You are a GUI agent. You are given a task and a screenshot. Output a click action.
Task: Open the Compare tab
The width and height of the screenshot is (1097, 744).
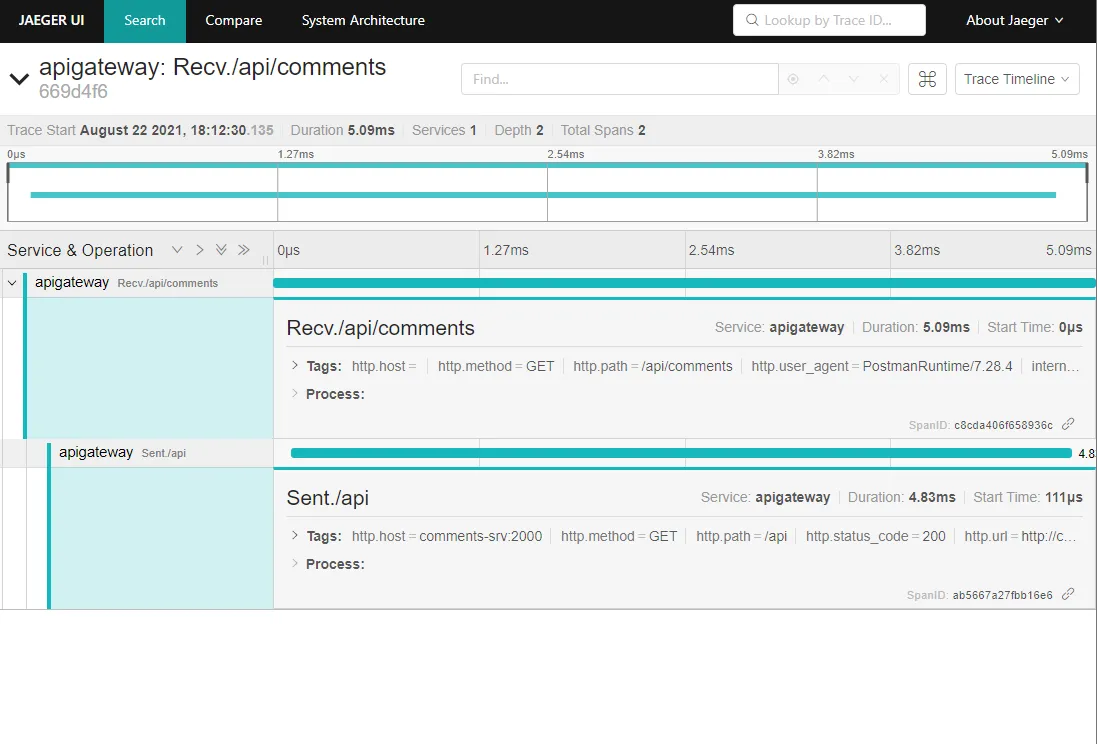pyautogui.click(x=234, y=21)
